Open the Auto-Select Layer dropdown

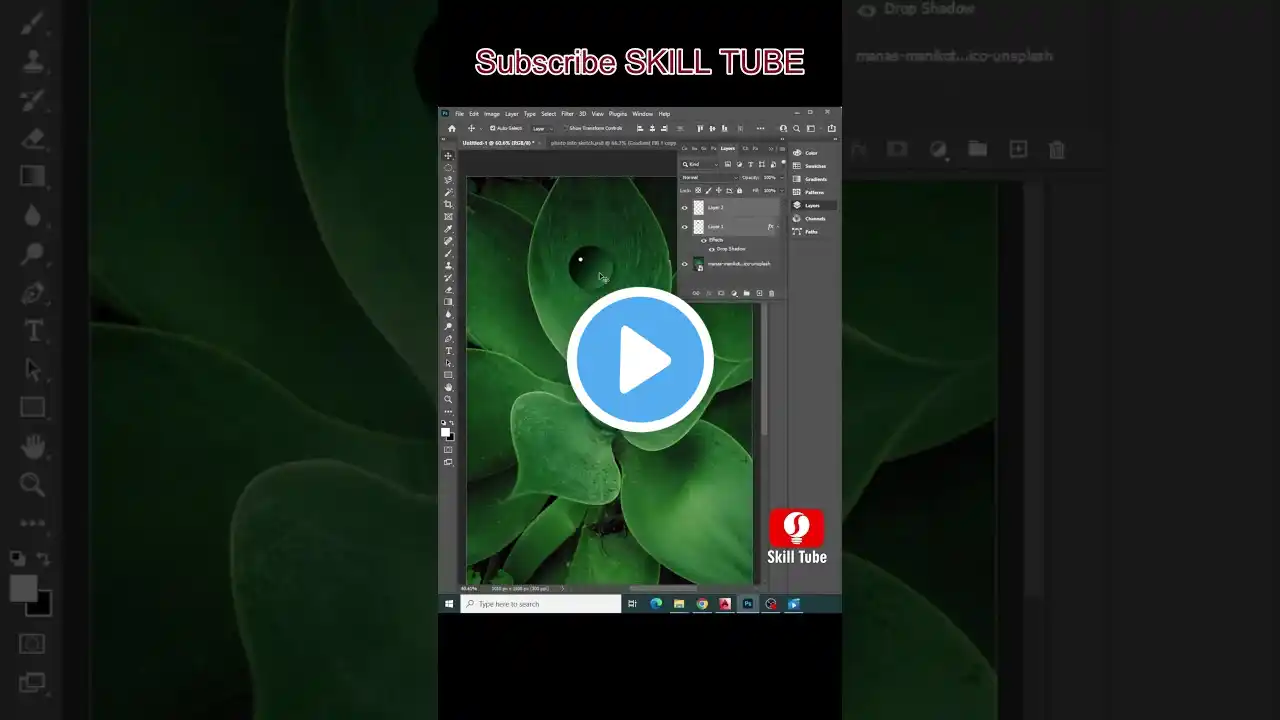542,128
